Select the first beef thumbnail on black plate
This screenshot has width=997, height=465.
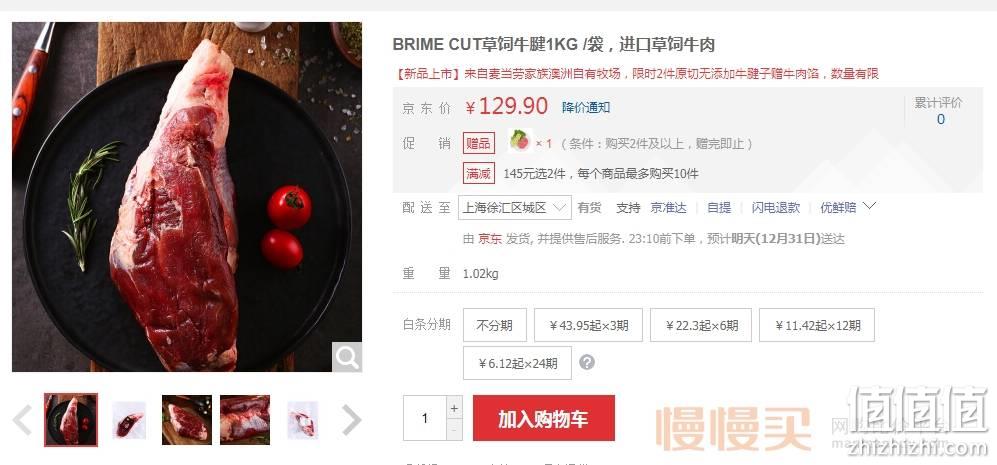pos(71,420)
